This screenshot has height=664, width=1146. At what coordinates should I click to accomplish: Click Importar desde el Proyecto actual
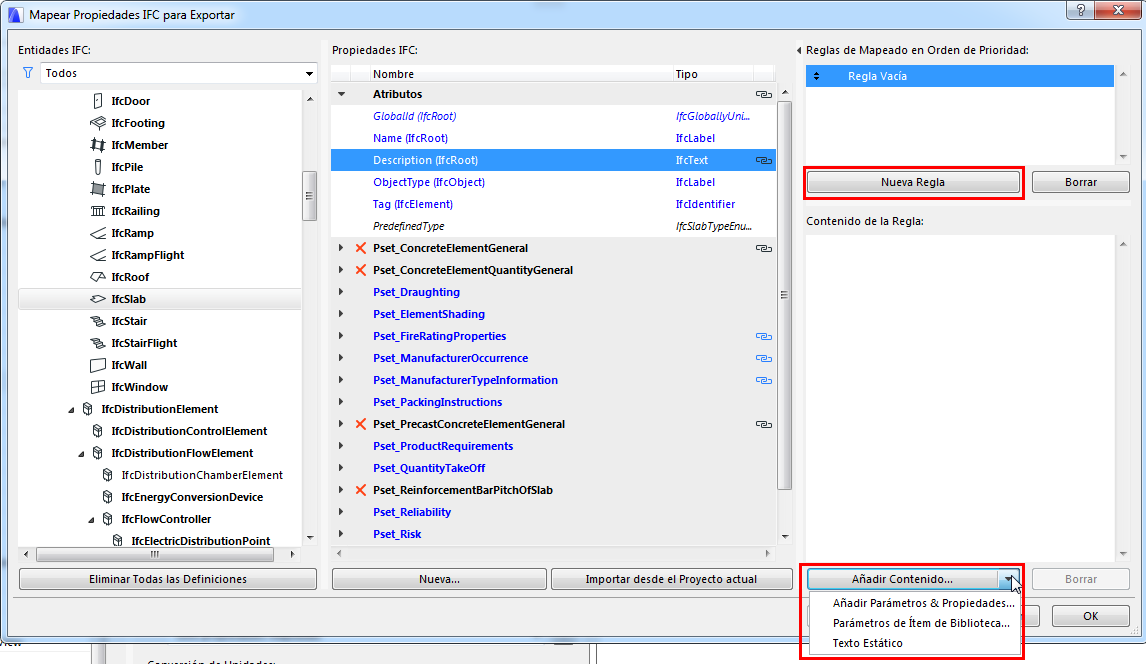[671, 579]
